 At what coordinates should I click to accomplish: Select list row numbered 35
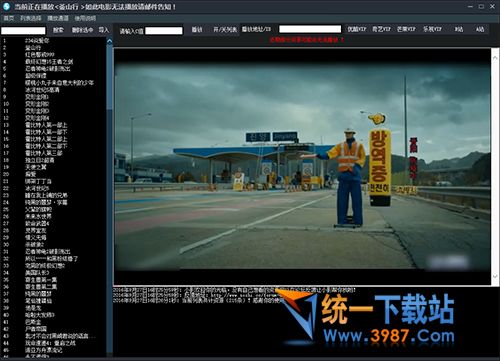pyautogui.click(x=53, y=280)
